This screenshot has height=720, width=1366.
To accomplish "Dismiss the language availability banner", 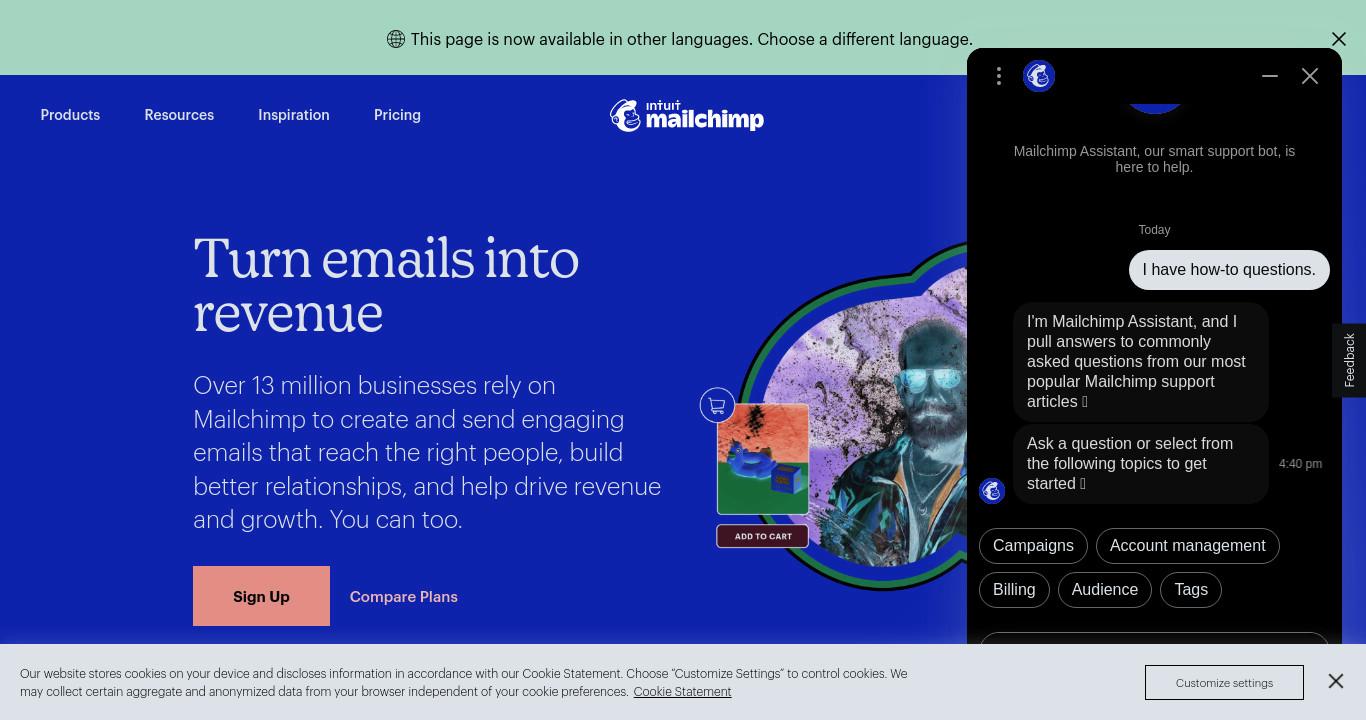I will click(1339, 39).
